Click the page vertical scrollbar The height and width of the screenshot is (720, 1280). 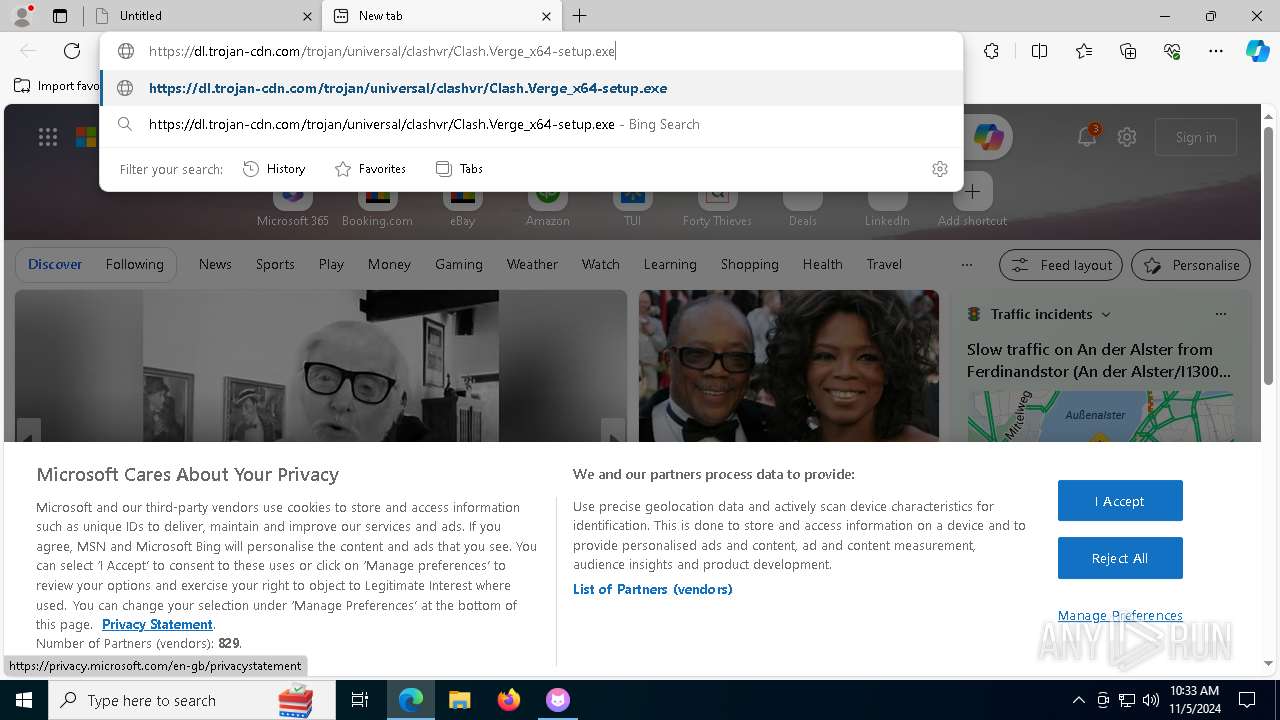[1268, 256]
